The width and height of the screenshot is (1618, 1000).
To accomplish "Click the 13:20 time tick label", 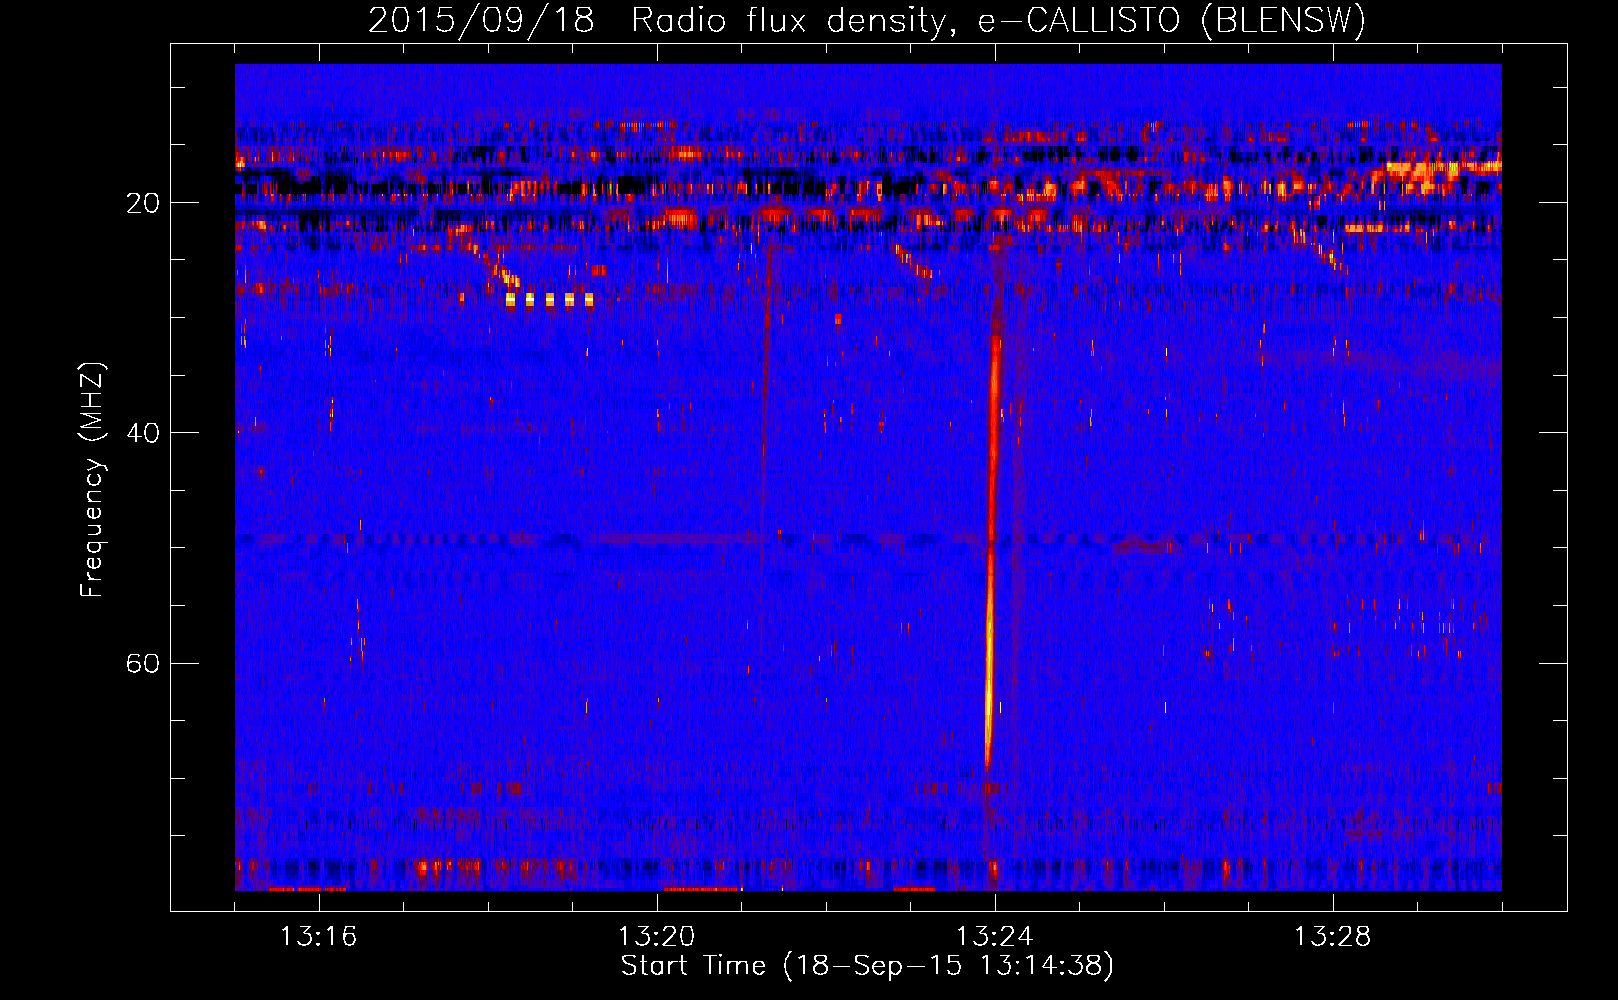I will [656, 937].
